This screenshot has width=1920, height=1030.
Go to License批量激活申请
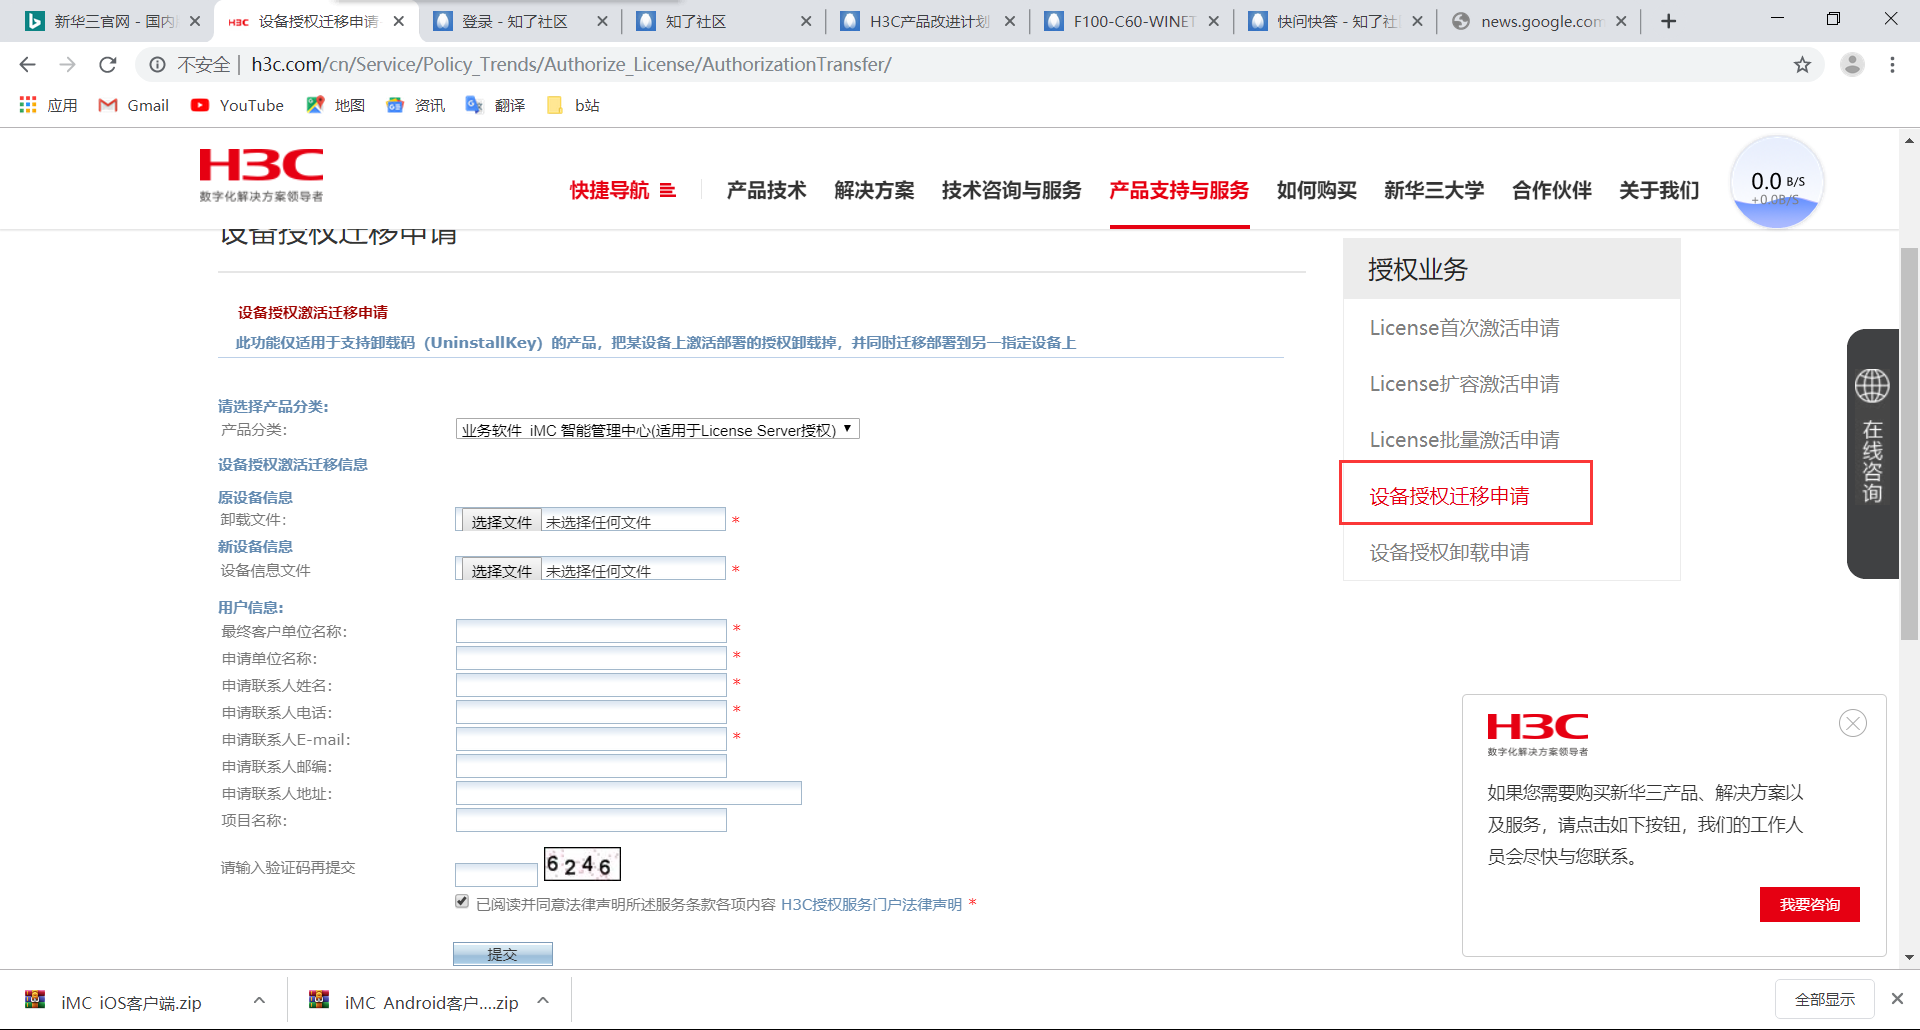1464,440
